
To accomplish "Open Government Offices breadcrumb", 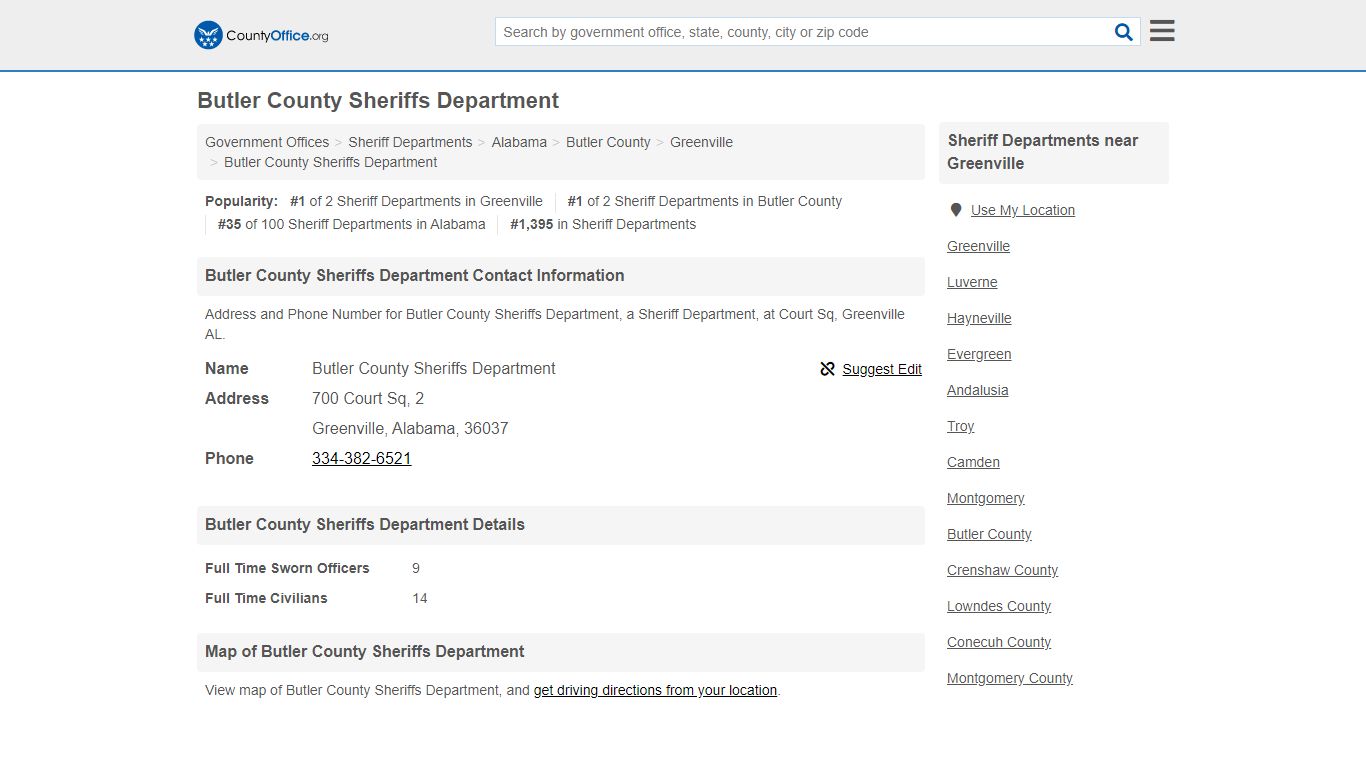I will [x=267, y=142].
